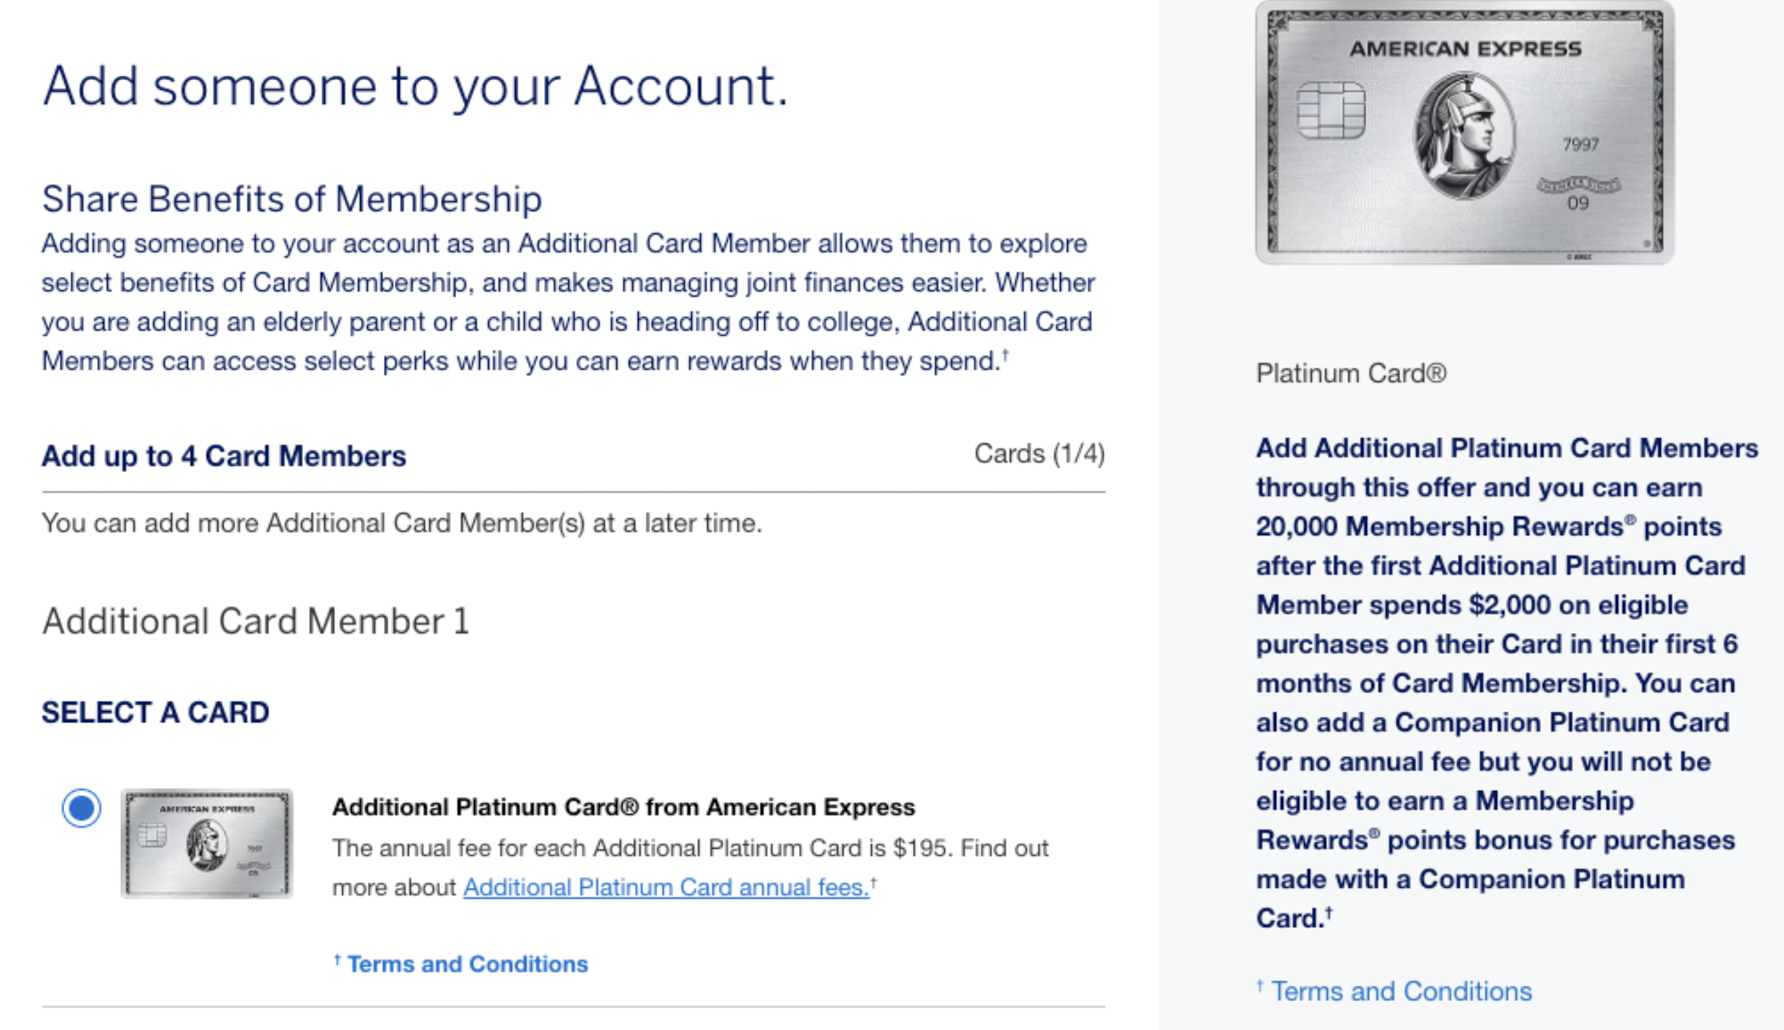Click the American Express wordmark on the card art
1784x1030 pixels.
1466,46
